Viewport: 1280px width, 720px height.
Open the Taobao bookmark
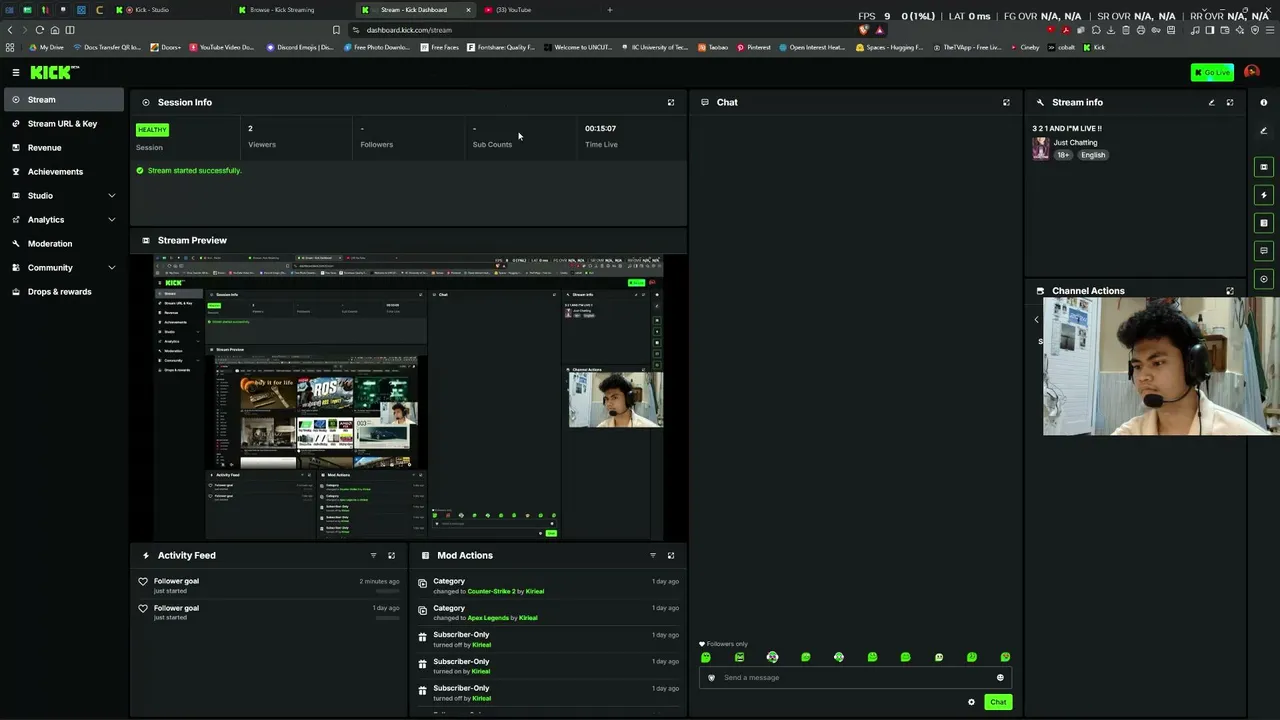click(714, 48)
